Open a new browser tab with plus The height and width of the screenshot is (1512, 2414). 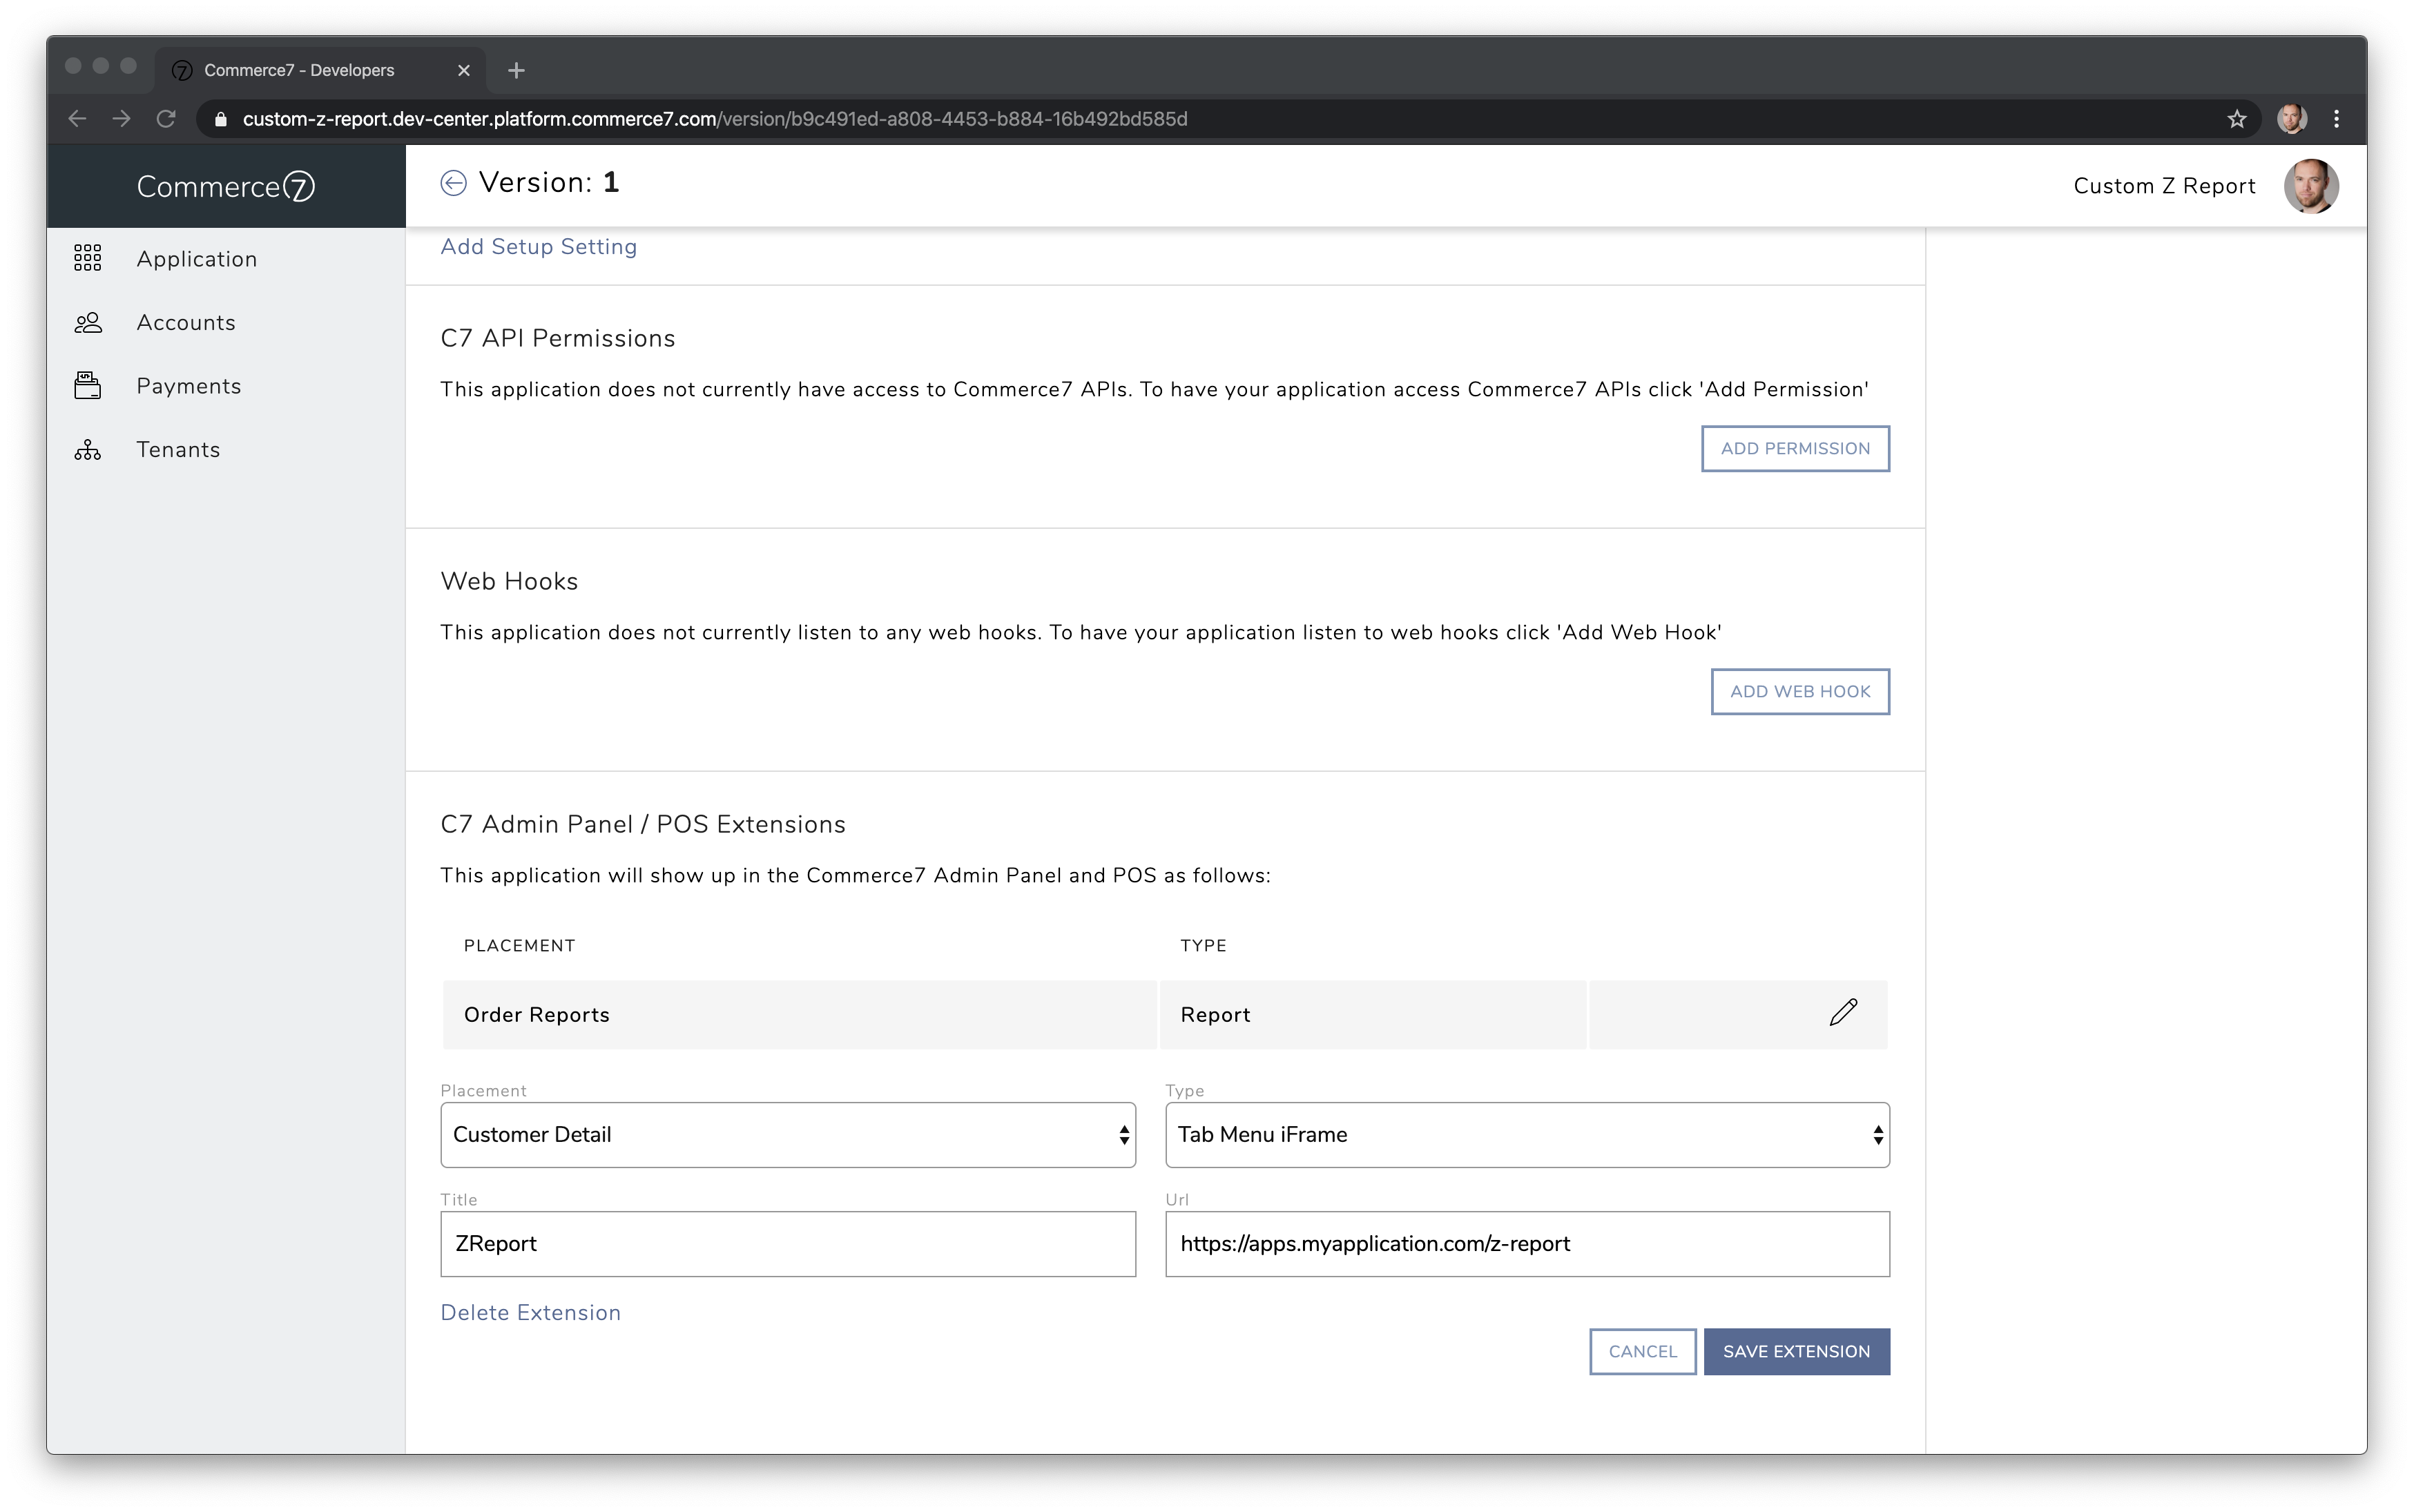[x=516, y=70]
